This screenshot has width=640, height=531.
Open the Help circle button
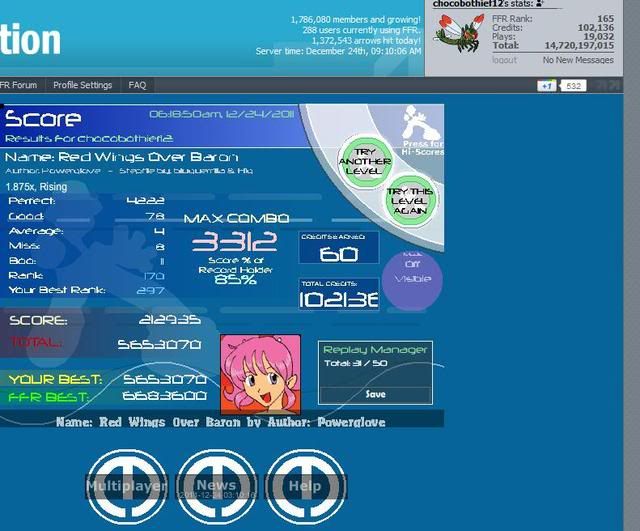click(305, 487)
